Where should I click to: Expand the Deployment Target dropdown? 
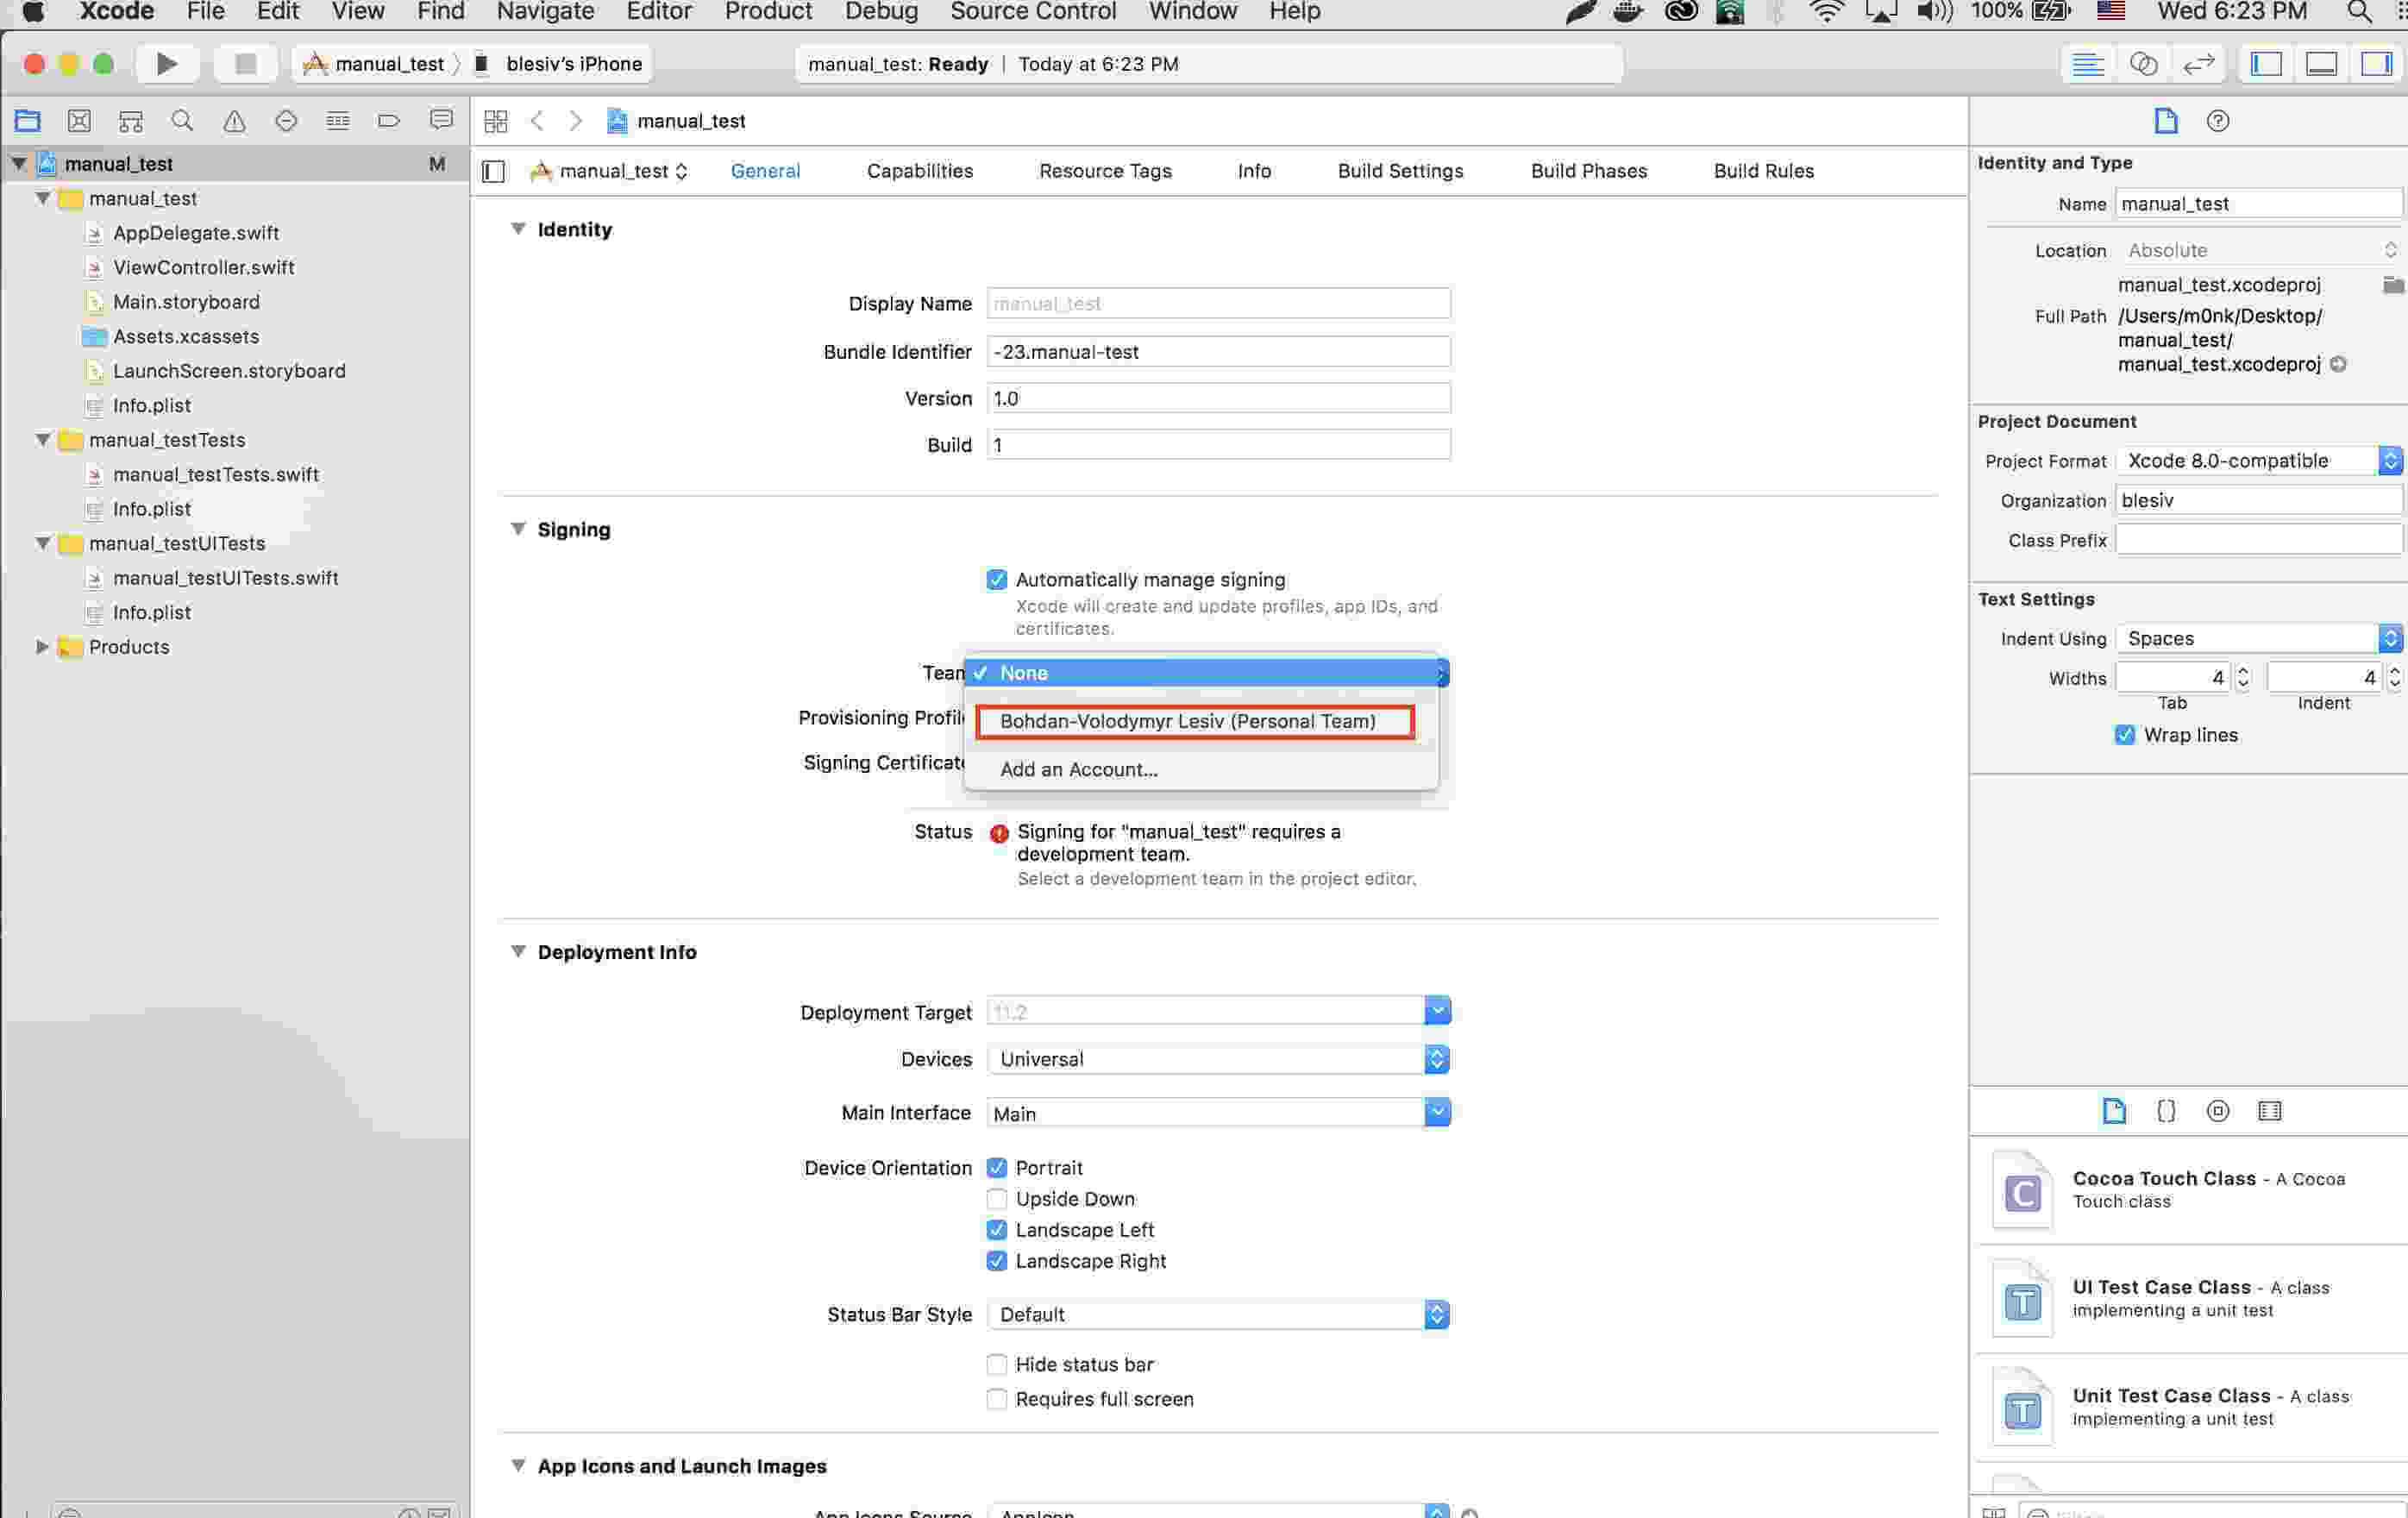pos(1438,1011)
